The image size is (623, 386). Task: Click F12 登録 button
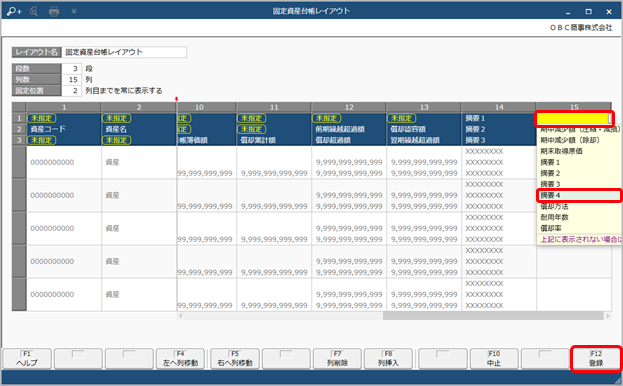coord(596,359)
